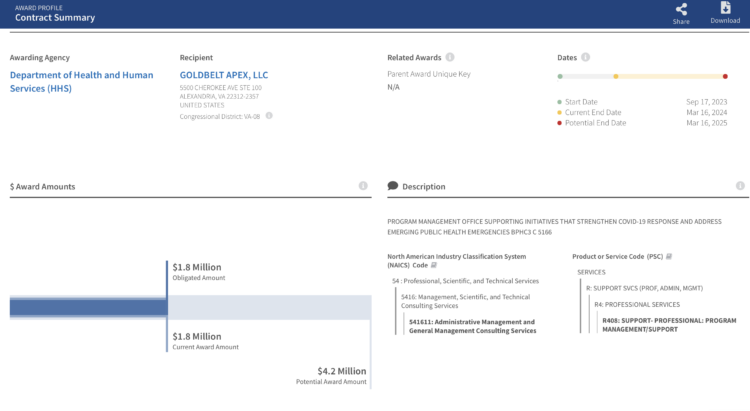Open the Dates info icon

pos(585,57)
